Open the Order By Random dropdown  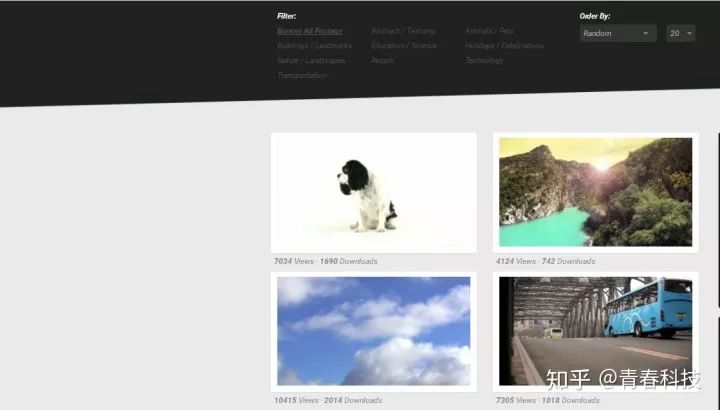(x=617, y=34)
